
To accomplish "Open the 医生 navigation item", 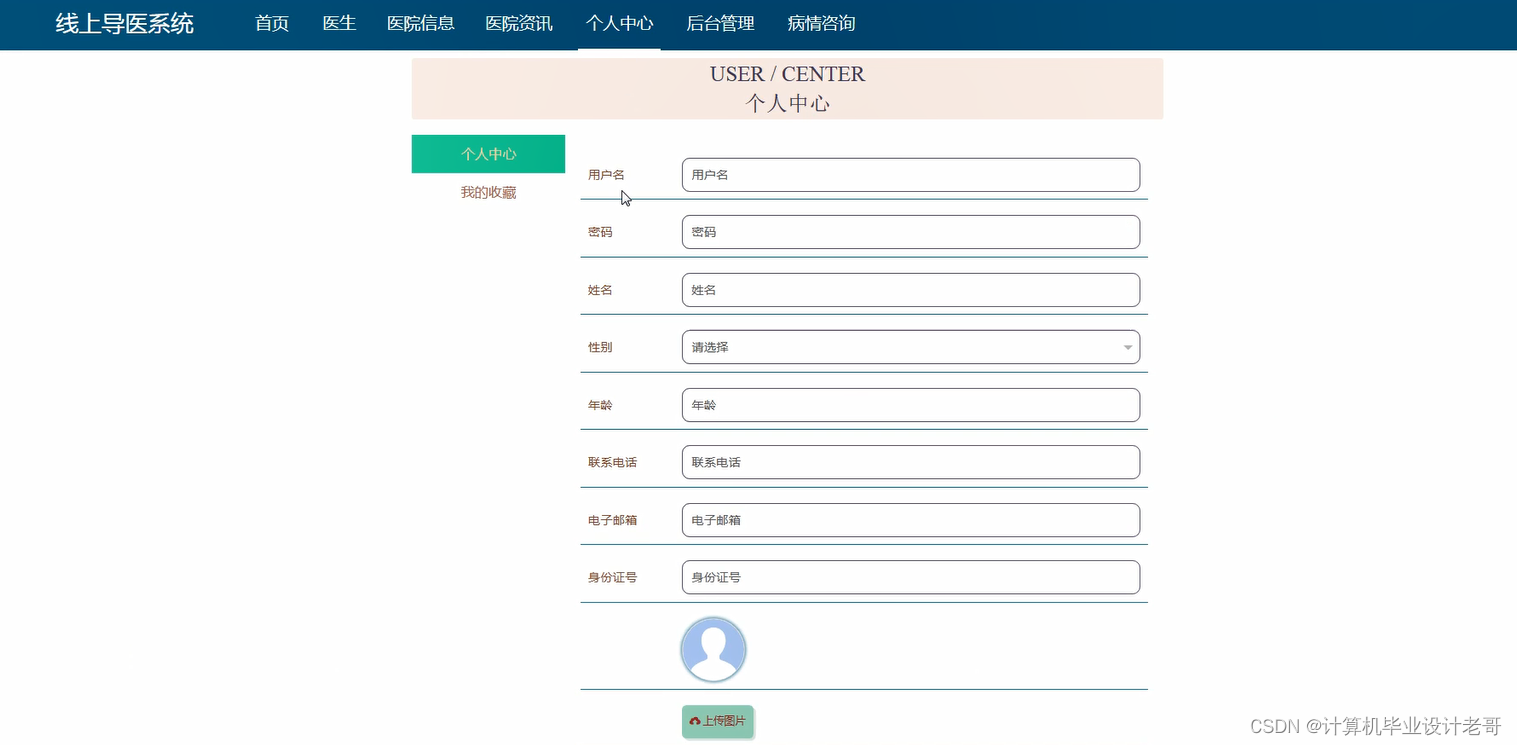I will [339, 23].
